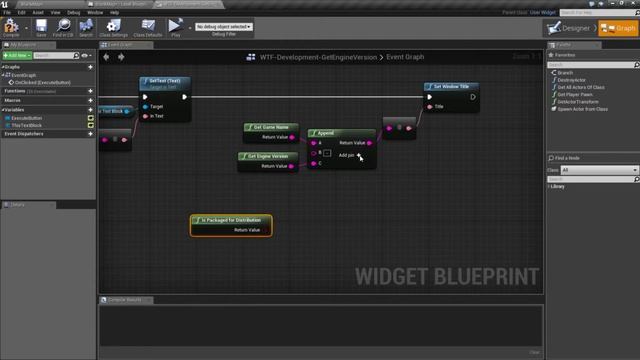The width and height of the screenshot is (640, 360).
Task: Navigate back with the graph left arrow
Action: click(106, 57)
